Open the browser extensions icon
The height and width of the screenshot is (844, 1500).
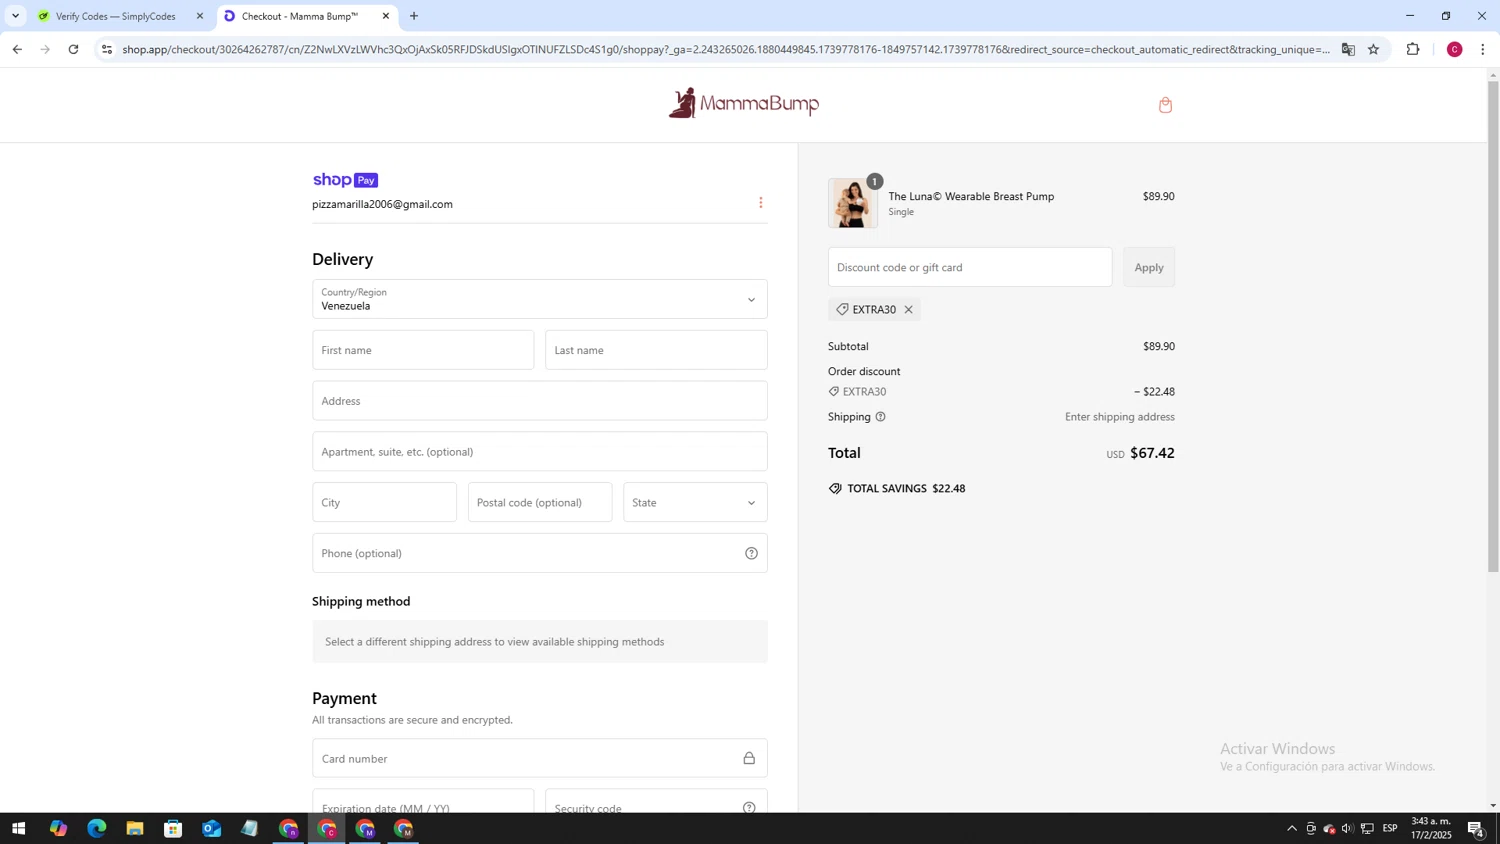1413,49
